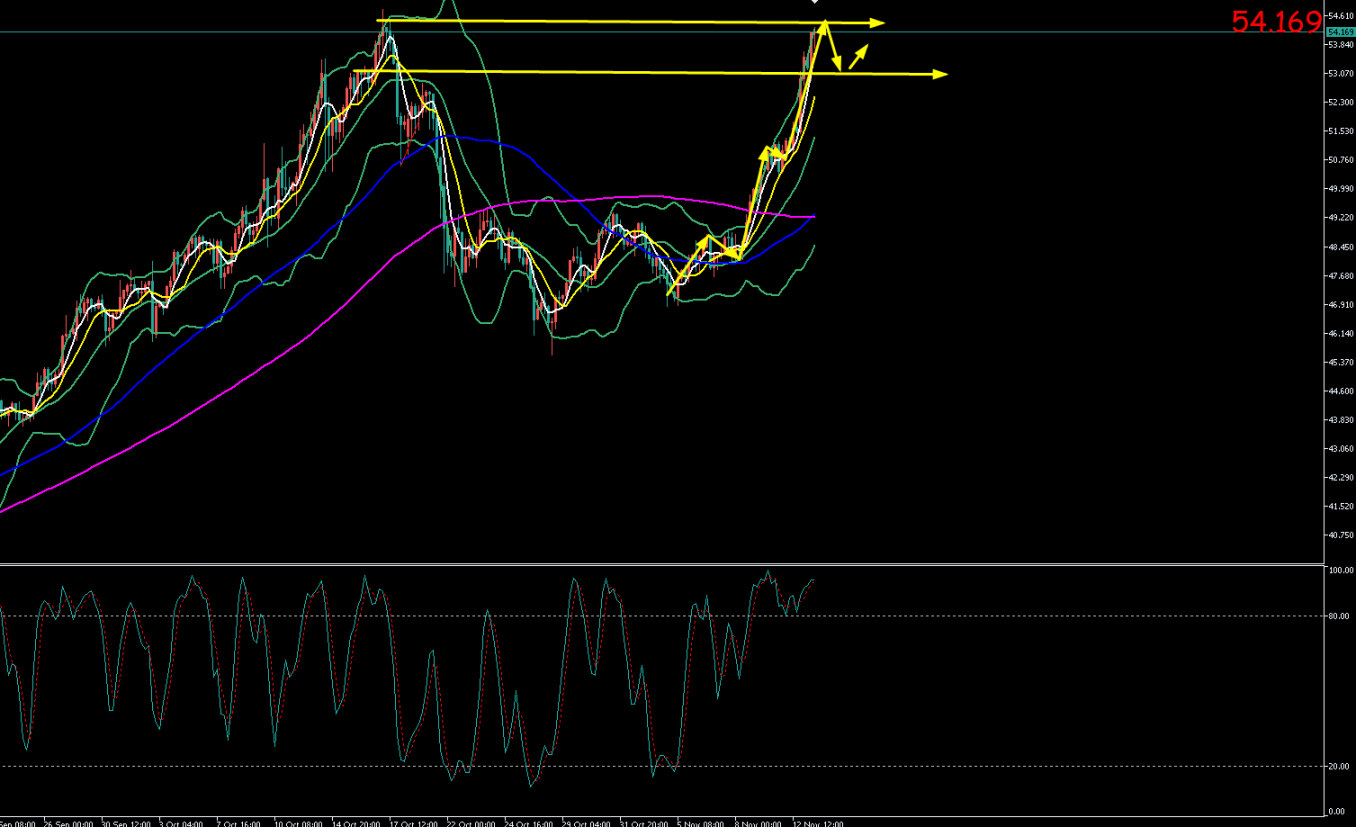Image resolution: width=1356 pixels, height=827 pixels.
Task: Click the 49.220 price scale label
Action: point(1339,218)
